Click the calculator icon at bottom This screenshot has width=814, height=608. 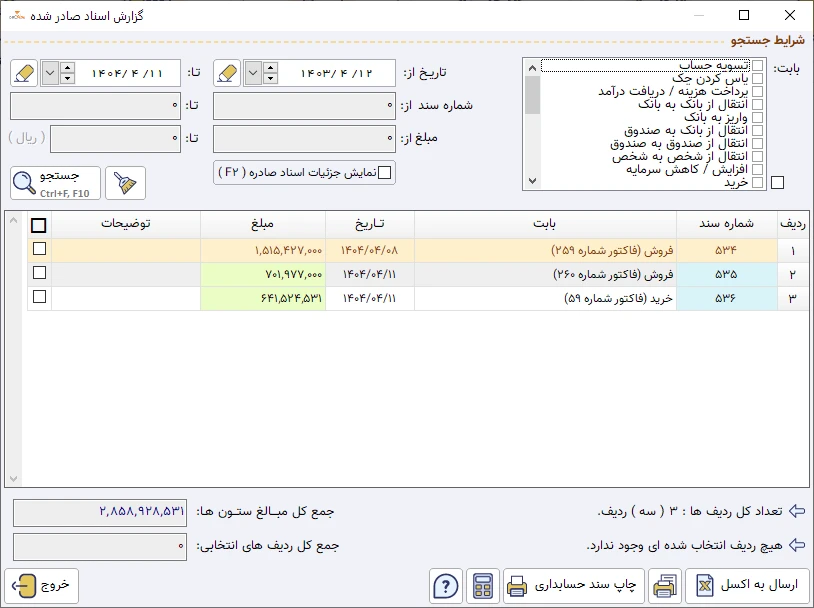[x=484, y=585]
